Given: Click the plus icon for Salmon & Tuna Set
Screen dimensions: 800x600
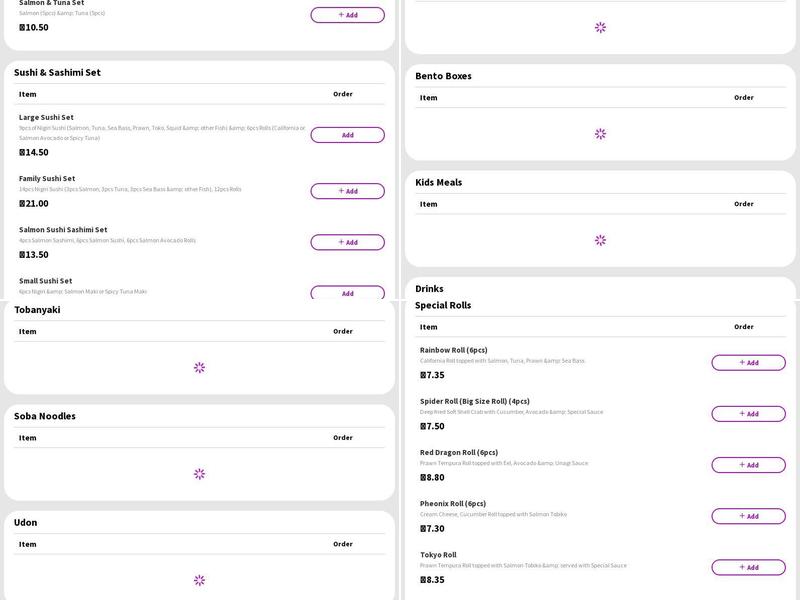Looking at the screenshot, I should pyautogui.click(x=341, y=15).
